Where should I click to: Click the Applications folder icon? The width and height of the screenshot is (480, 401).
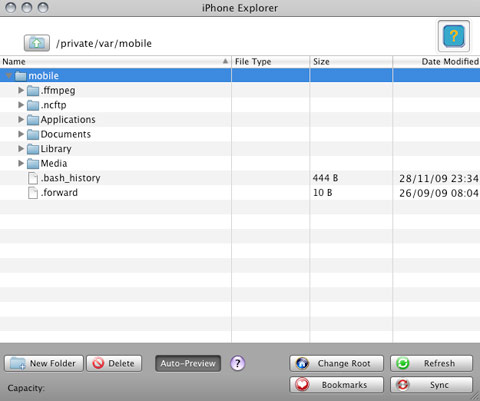(33, 120)
